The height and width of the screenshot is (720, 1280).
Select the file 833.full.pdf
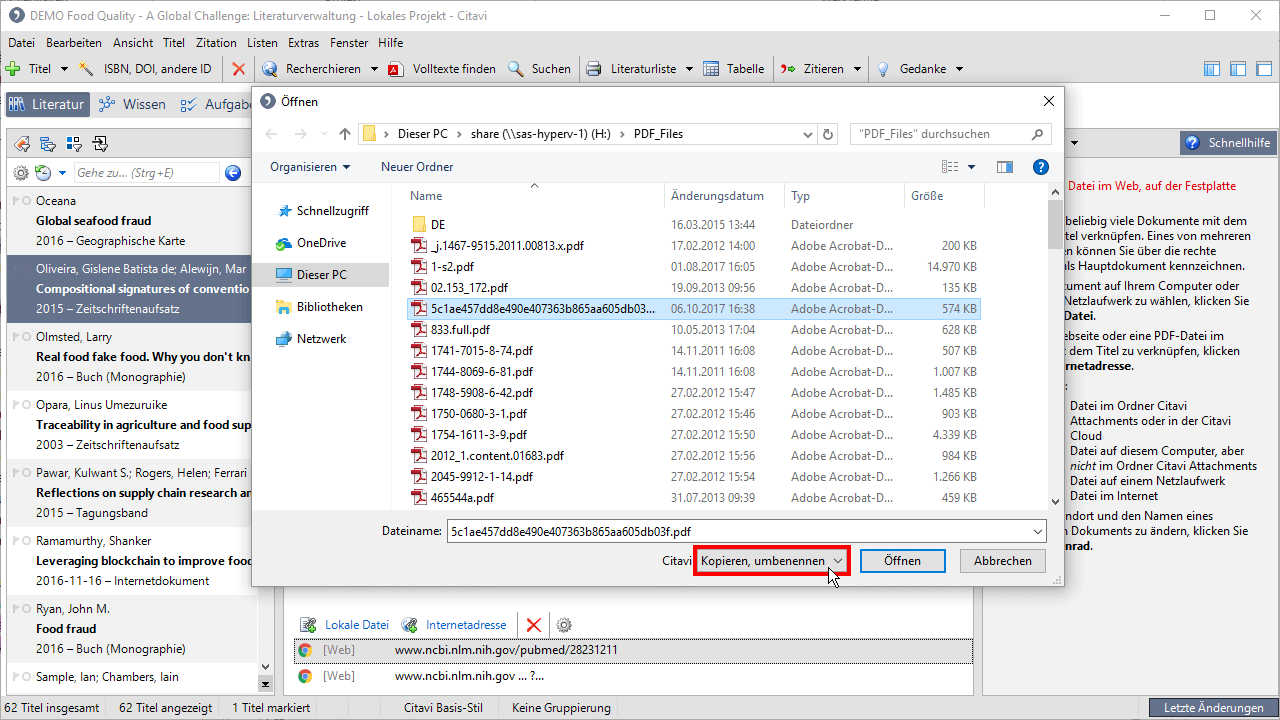[x=460, y=330]
